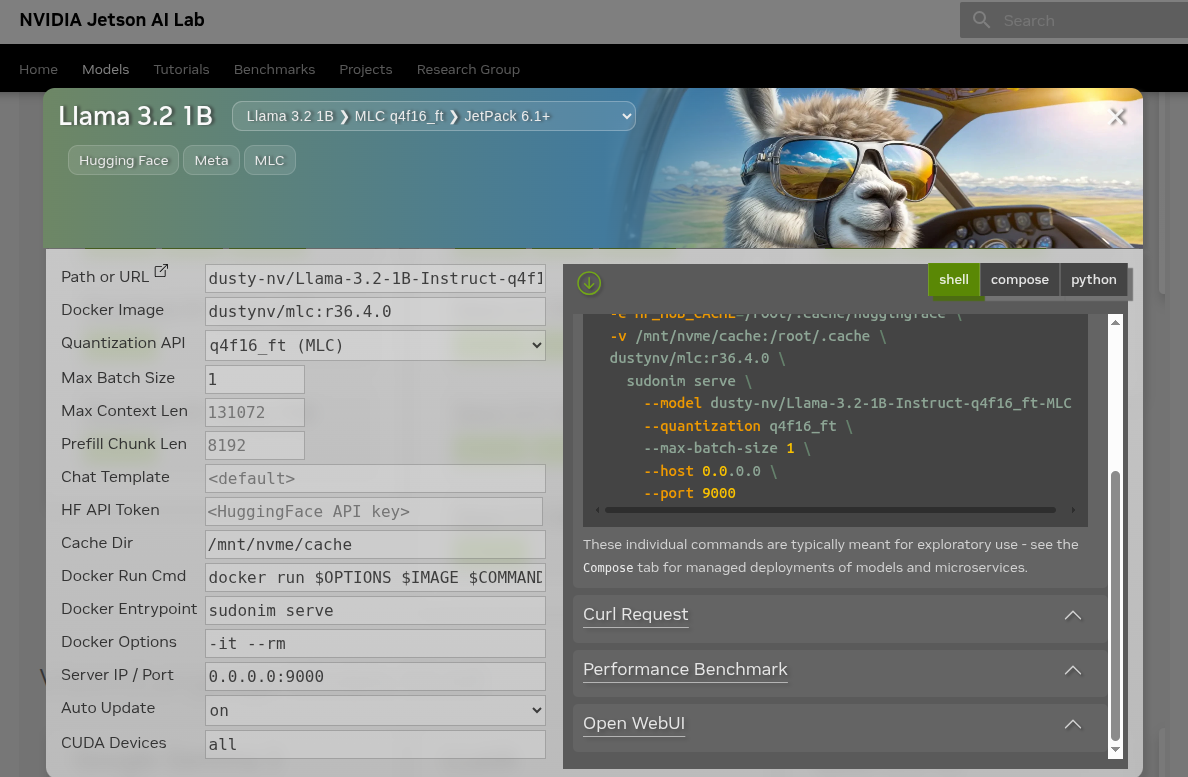This screenshot has width=1188, height=777.
Task: Click the Prefill Chunk Len field
Action: (x=255, y=445)
